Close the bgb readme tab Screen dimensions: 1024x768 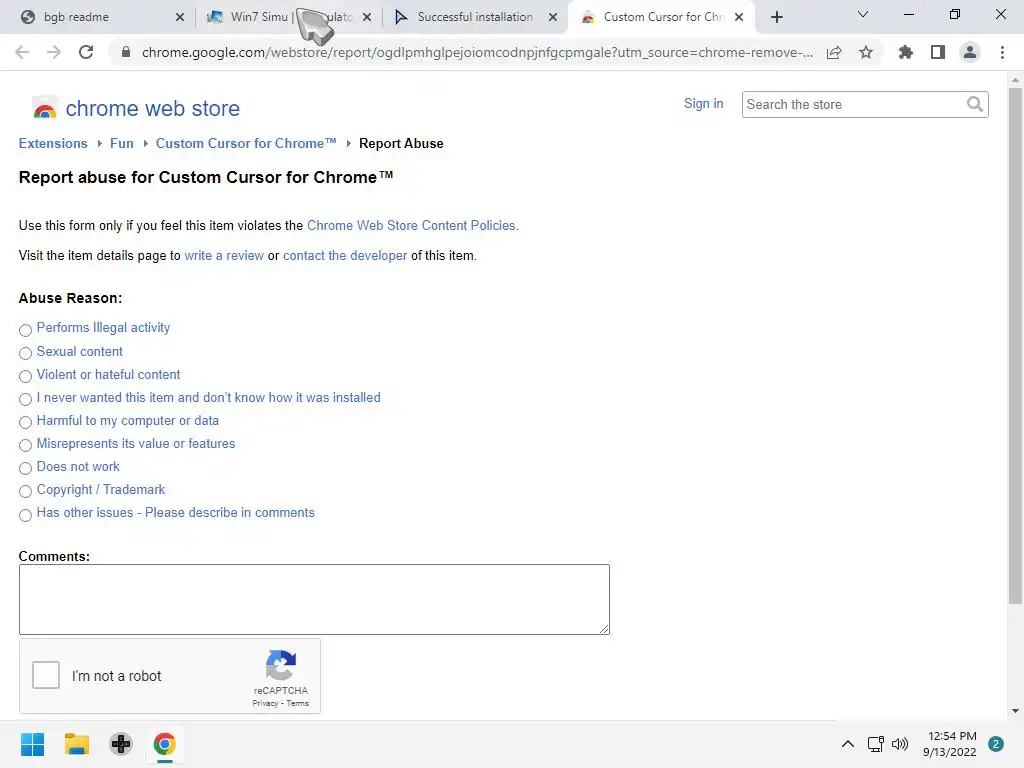pyautogui.click(x=180, y=18)
